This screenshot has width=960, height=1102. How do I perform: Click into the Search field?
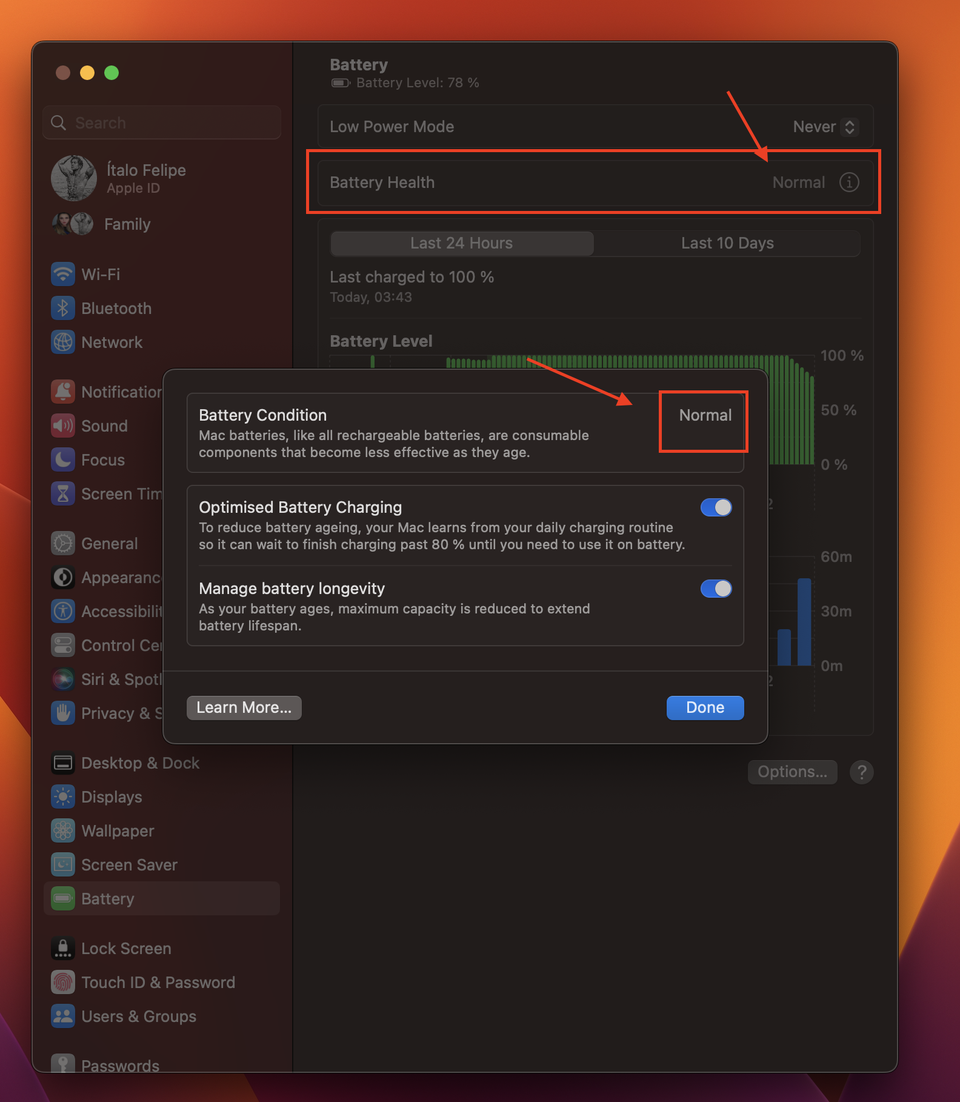click(162, 123)
